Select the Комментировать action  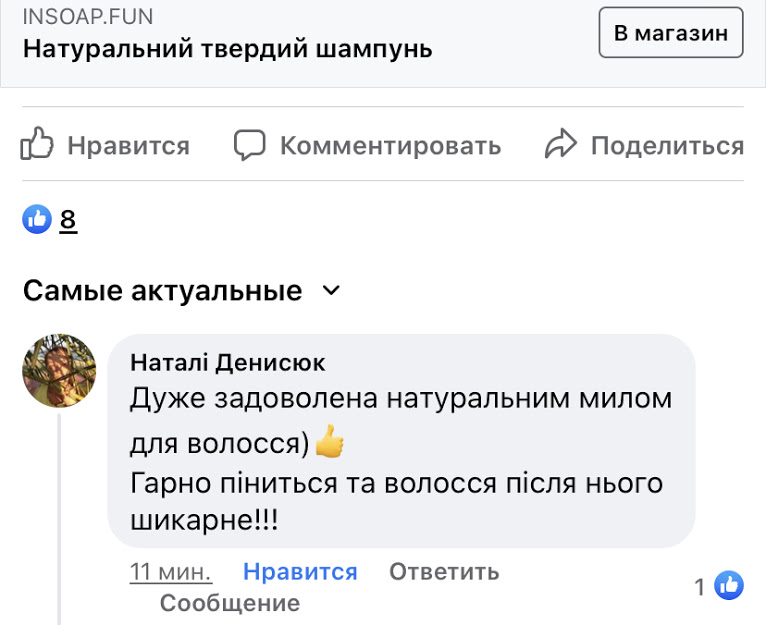tap(390, 146)
